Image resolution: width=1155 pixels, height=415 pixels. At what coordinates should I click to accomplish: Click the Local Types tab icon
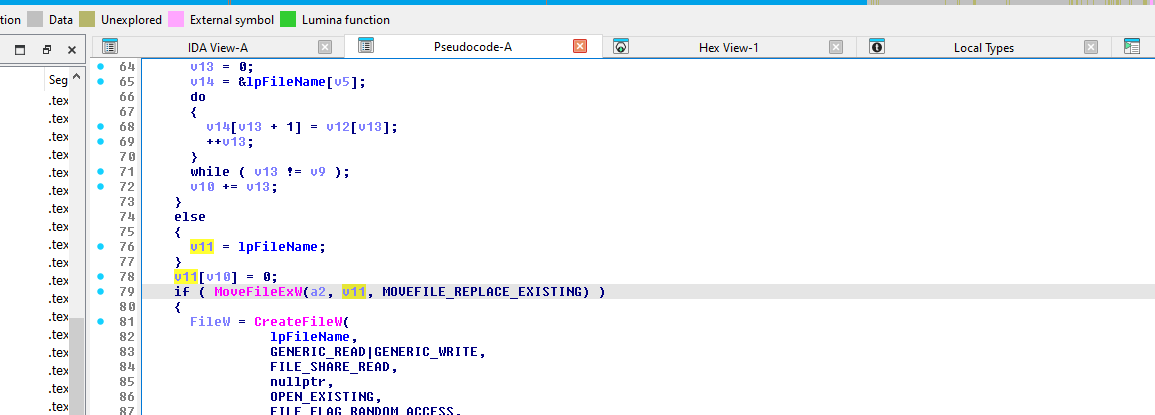(877, 47)
